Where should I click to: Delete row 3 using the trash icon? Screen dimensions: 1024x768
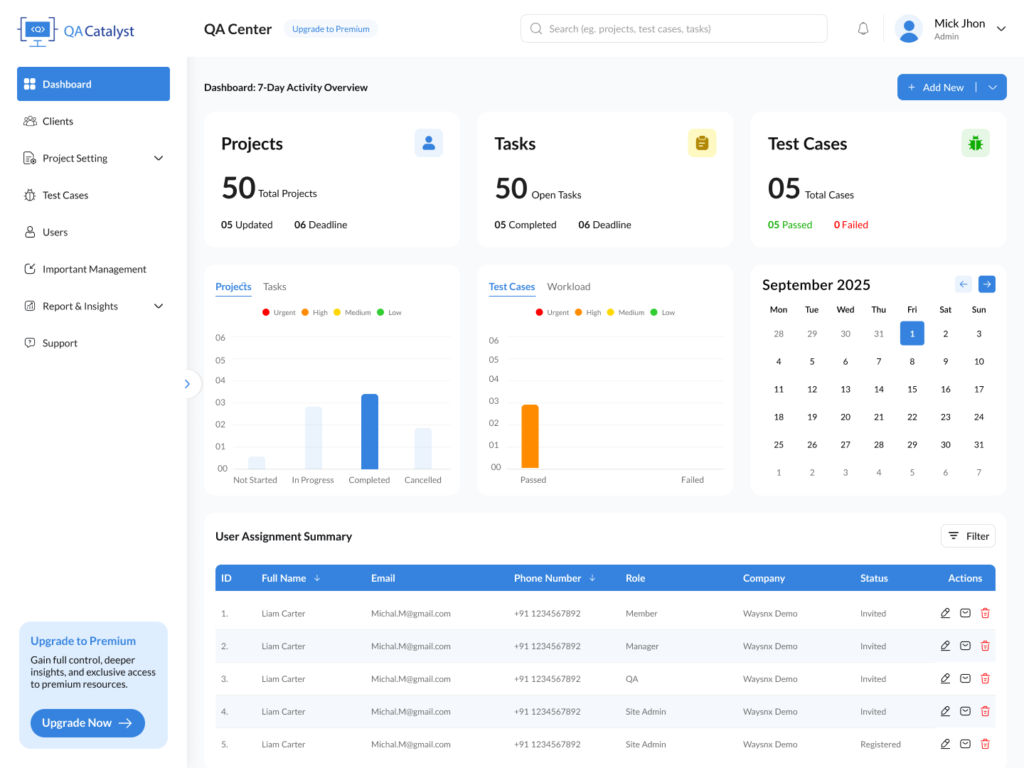tap(985, 679)
